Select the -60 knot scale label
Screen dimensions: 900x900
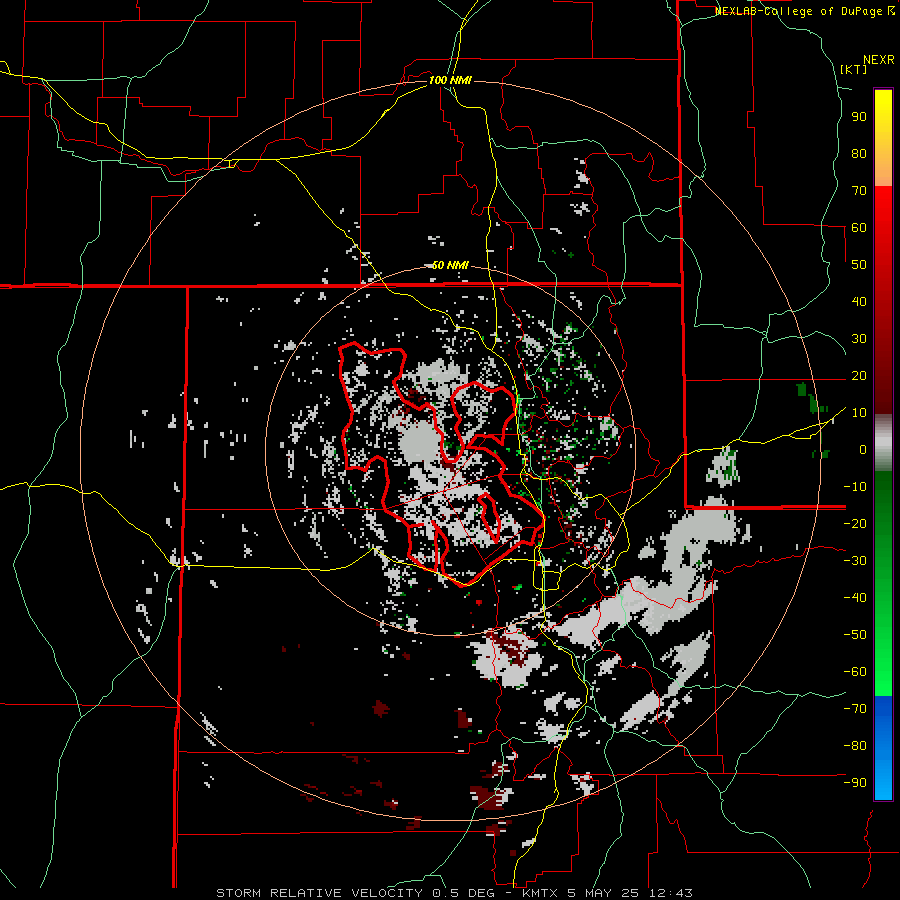(x=855, y=672)
